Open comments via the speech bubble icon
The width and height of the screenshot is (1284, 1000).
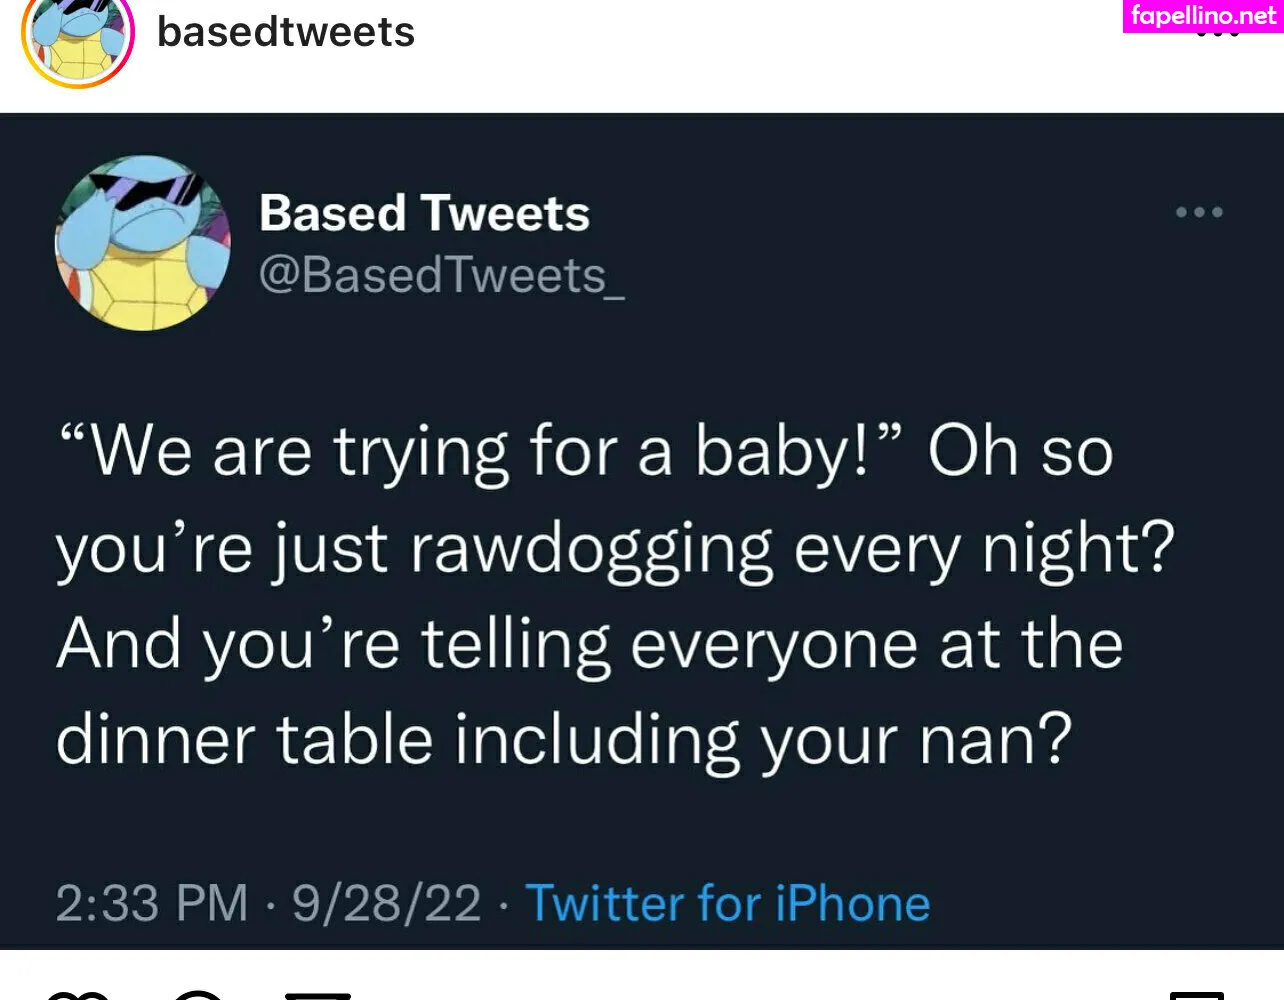coord(198,995)
